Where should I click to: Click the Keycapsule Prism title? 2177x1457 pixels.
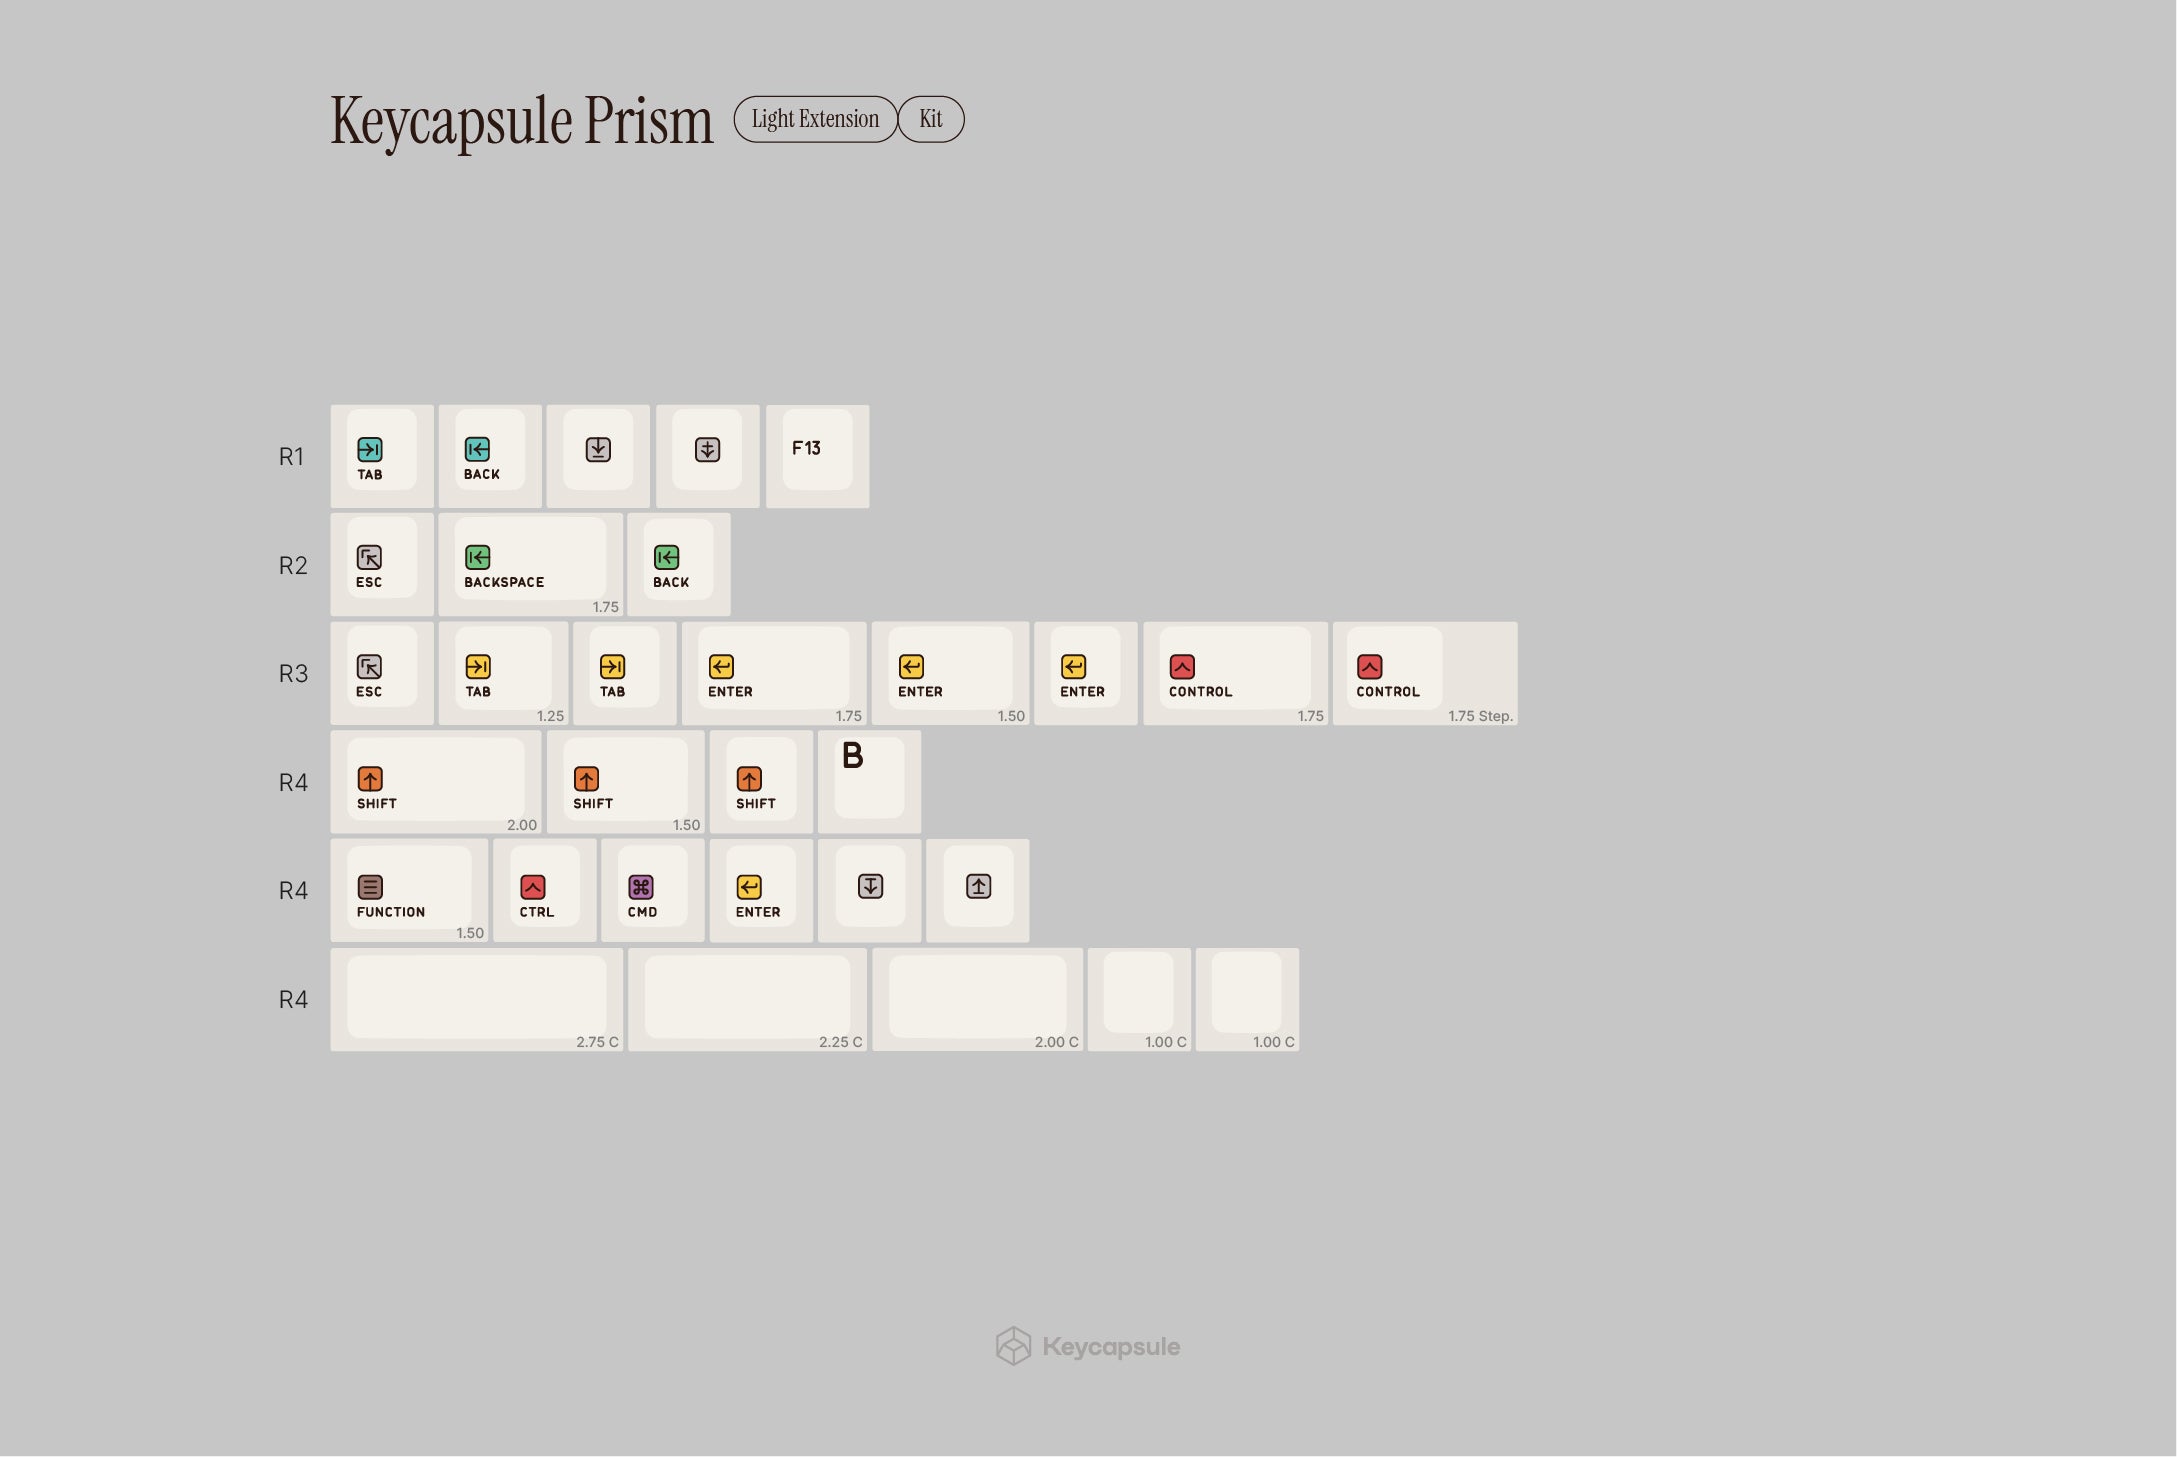click(522, 121)
